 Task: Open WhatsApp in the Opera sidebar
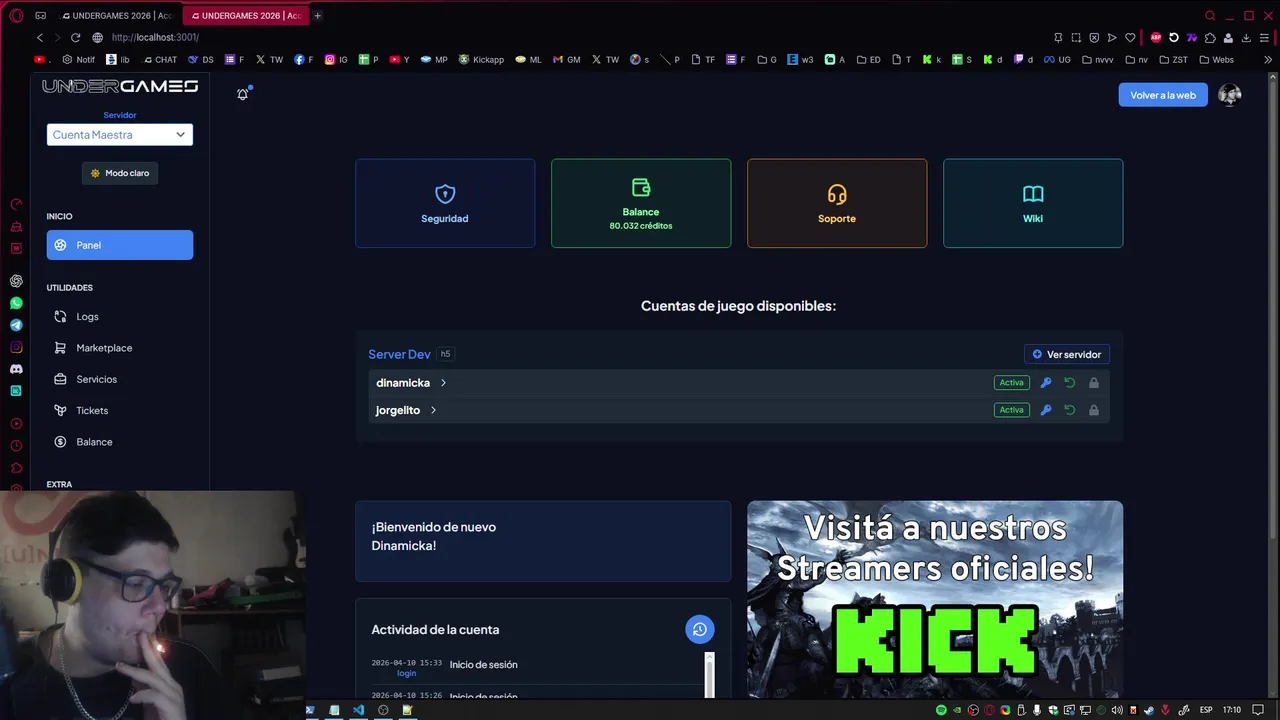coord(16,303)
